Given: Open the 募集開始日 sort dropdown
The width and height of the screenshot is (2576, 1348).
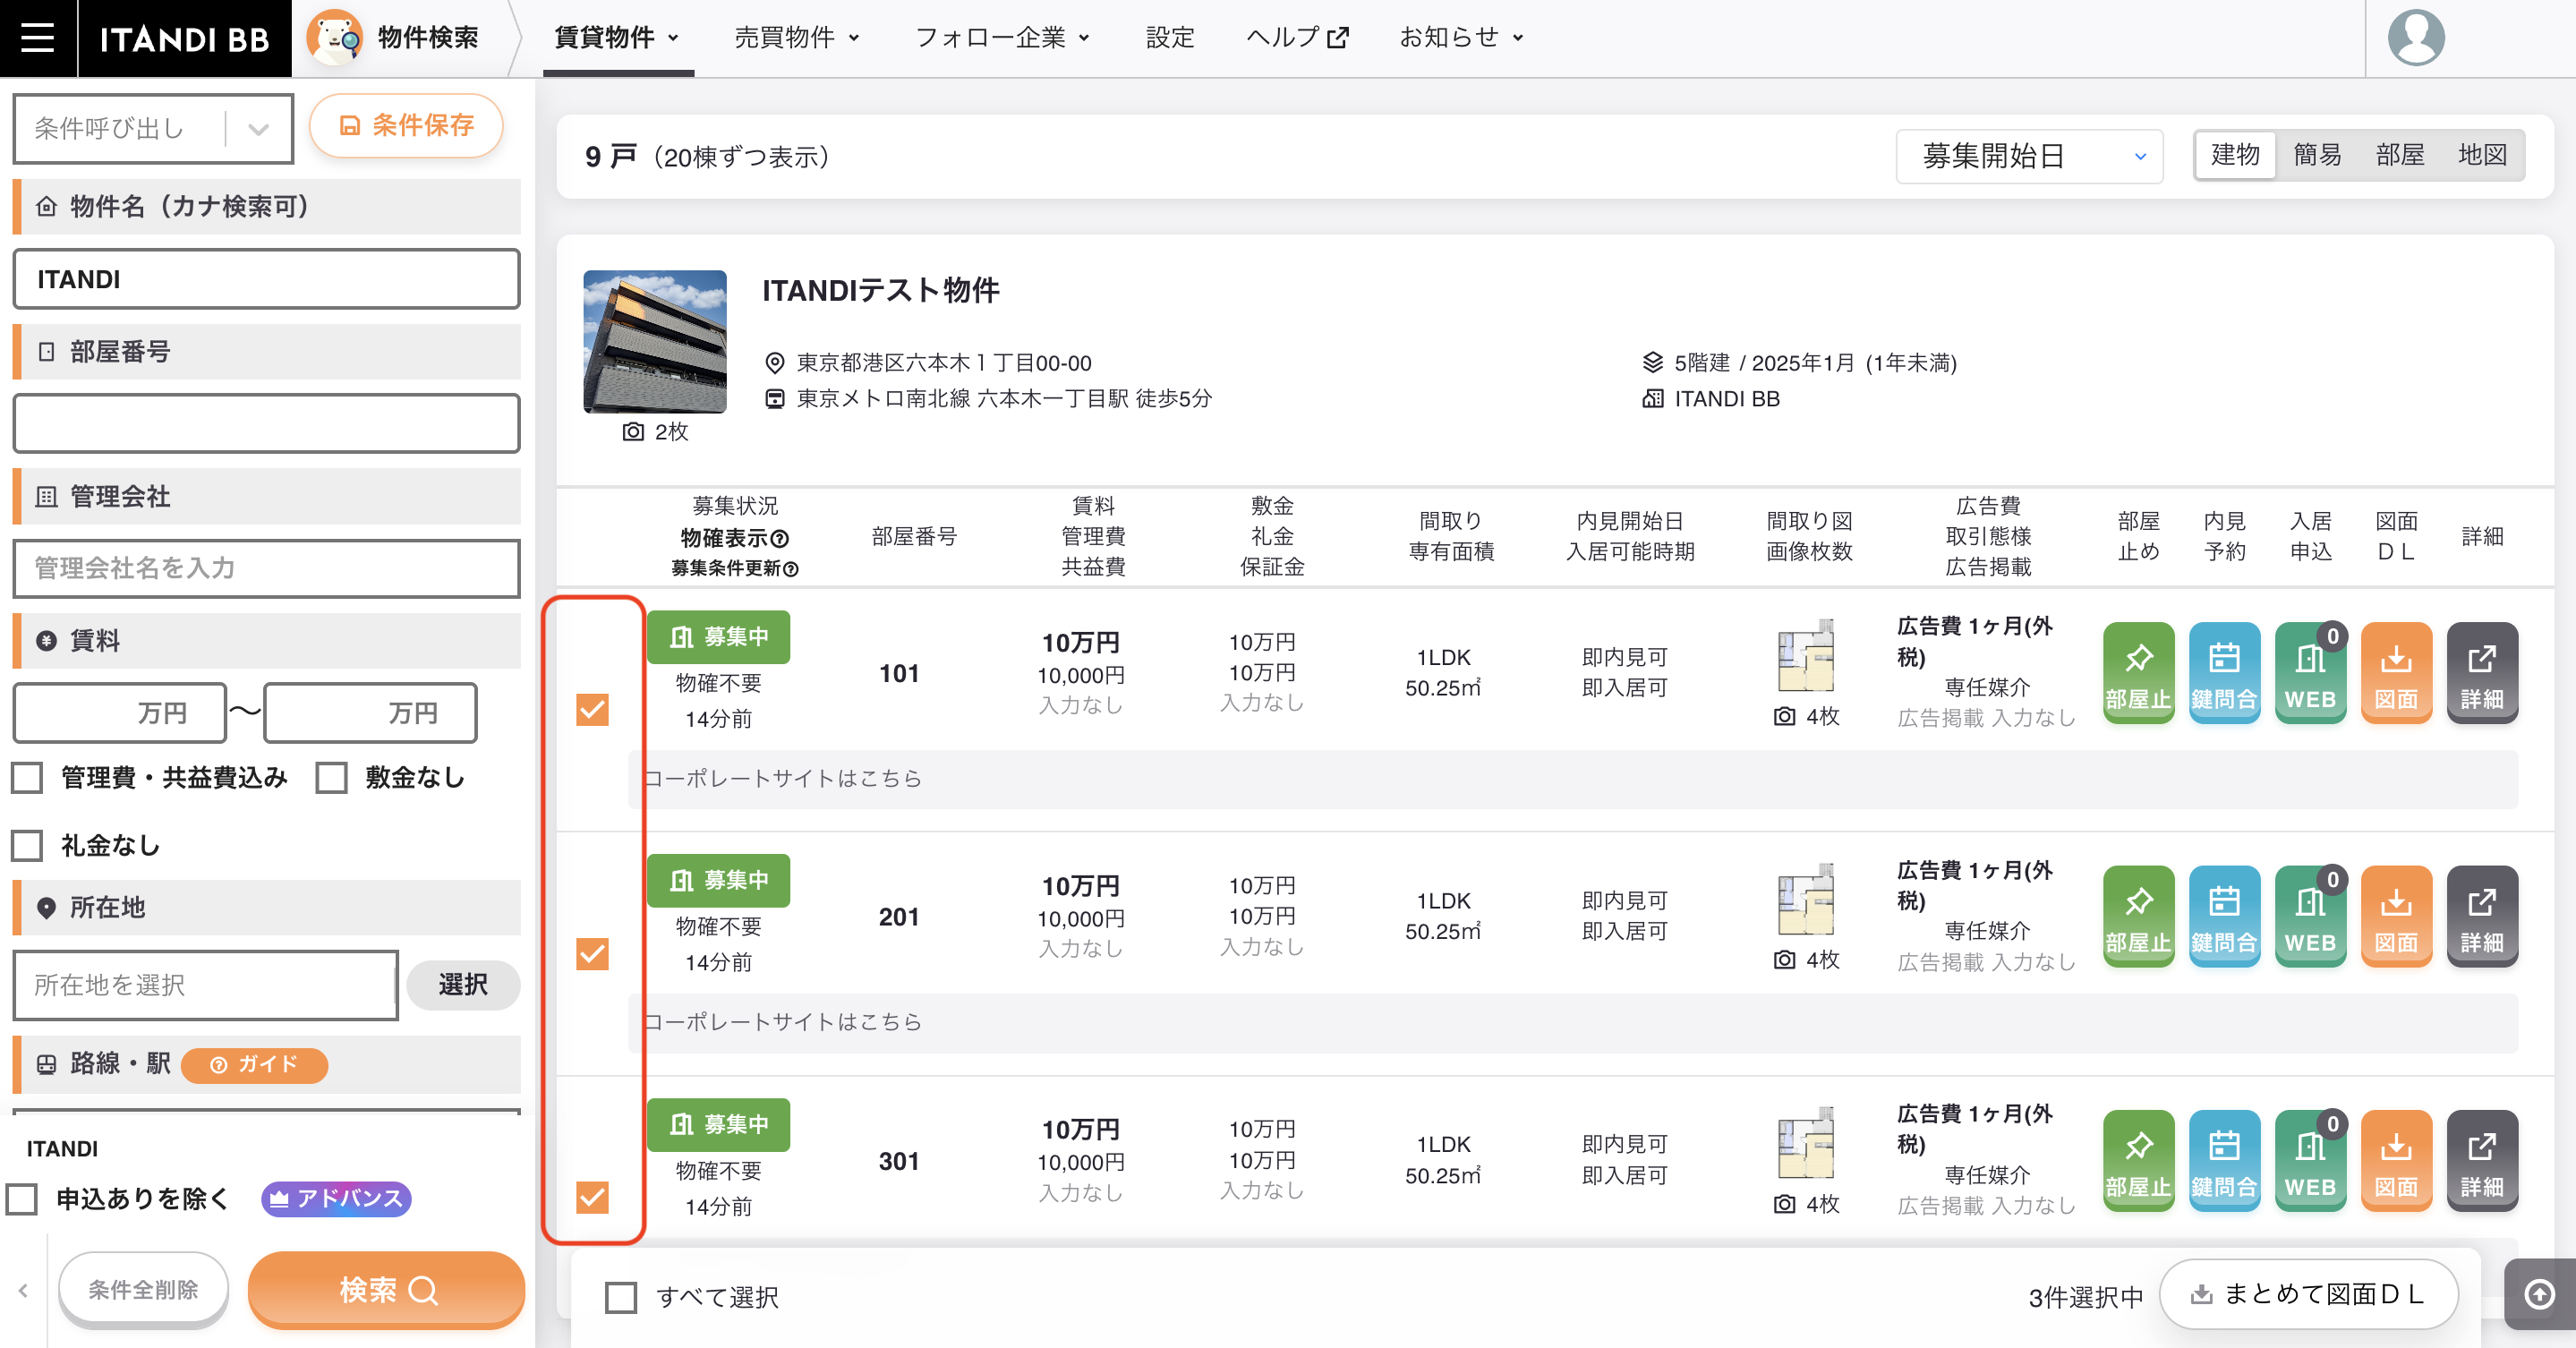Looking at the screenshot, I should pyautogui.click(x=2029, y=156).
